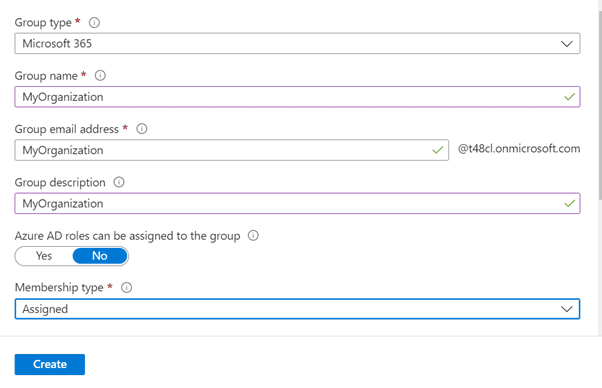Show info about Azure AD roles assignment

(253, 235)
